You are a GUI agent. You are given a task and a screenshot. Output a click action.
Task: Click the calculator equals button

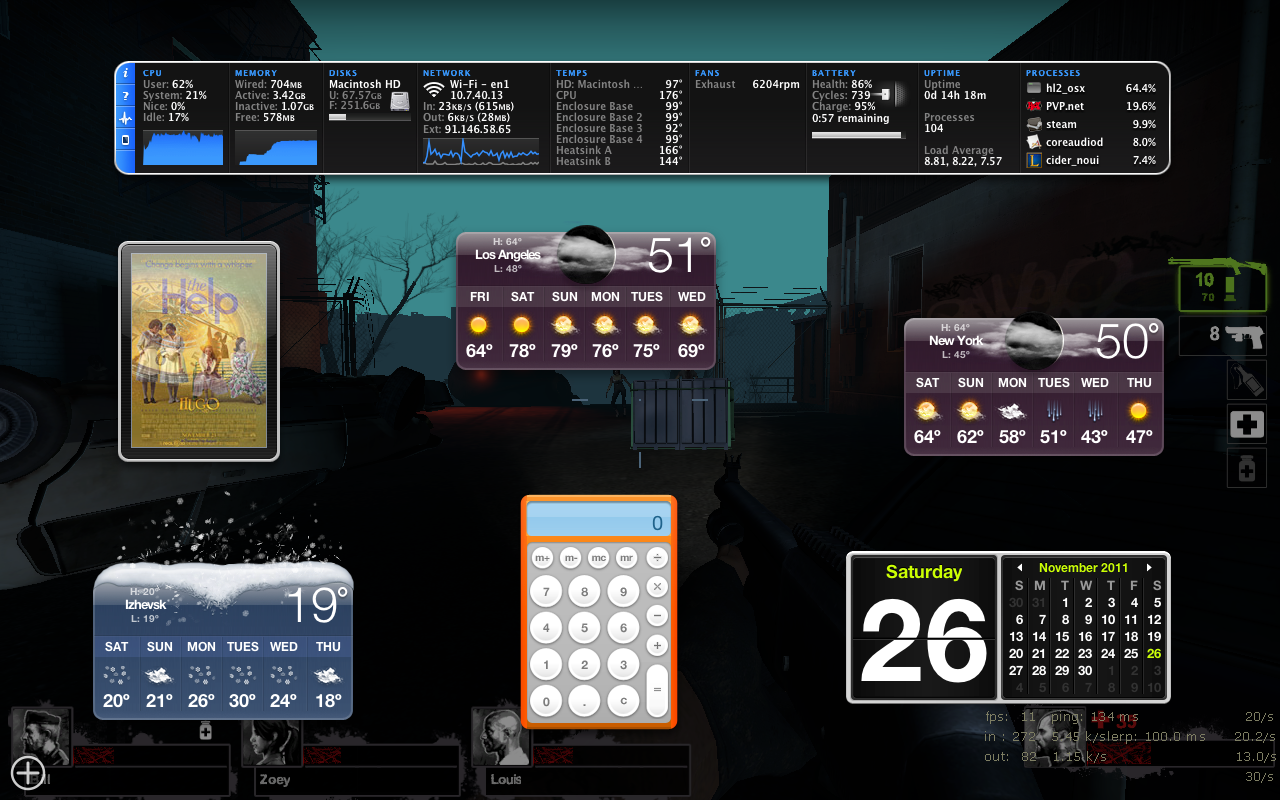(x=657, y=689)
